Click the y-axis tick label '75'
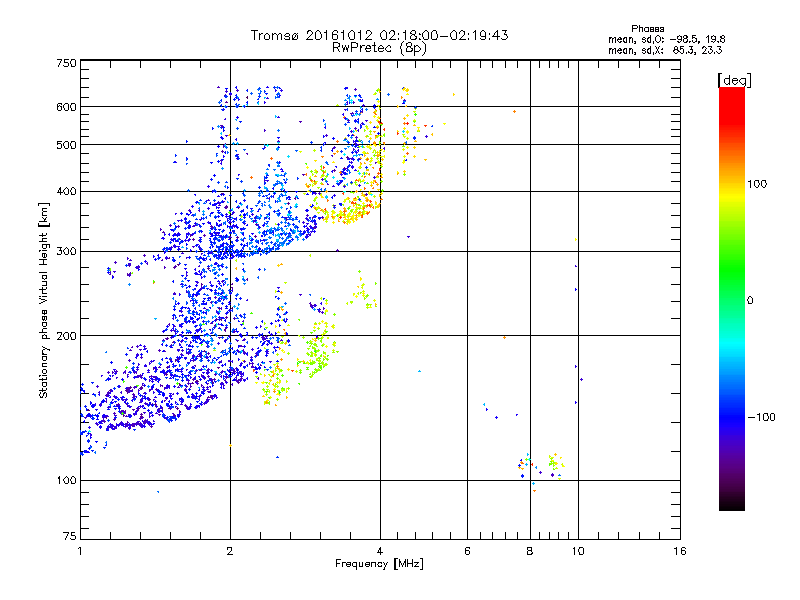Screen dimensions: 800x600 70,536
